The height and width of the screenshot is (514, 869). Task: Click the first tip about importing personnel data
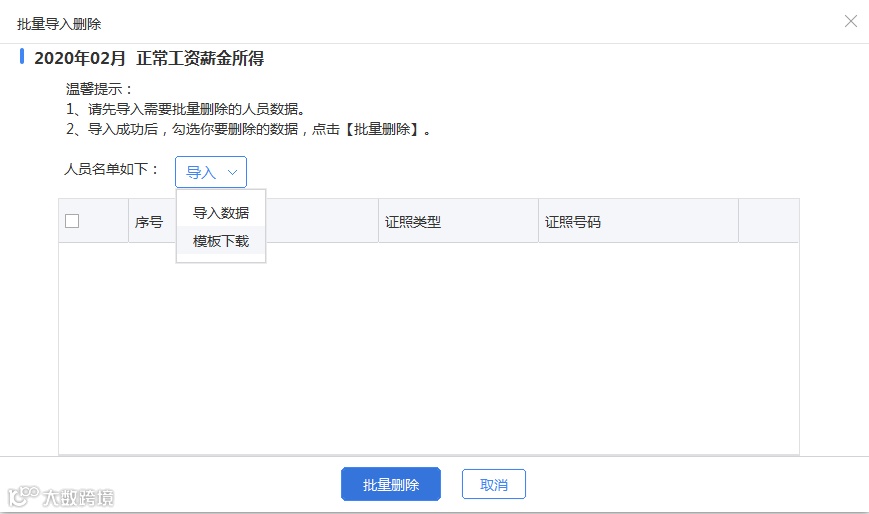point(186,109)
